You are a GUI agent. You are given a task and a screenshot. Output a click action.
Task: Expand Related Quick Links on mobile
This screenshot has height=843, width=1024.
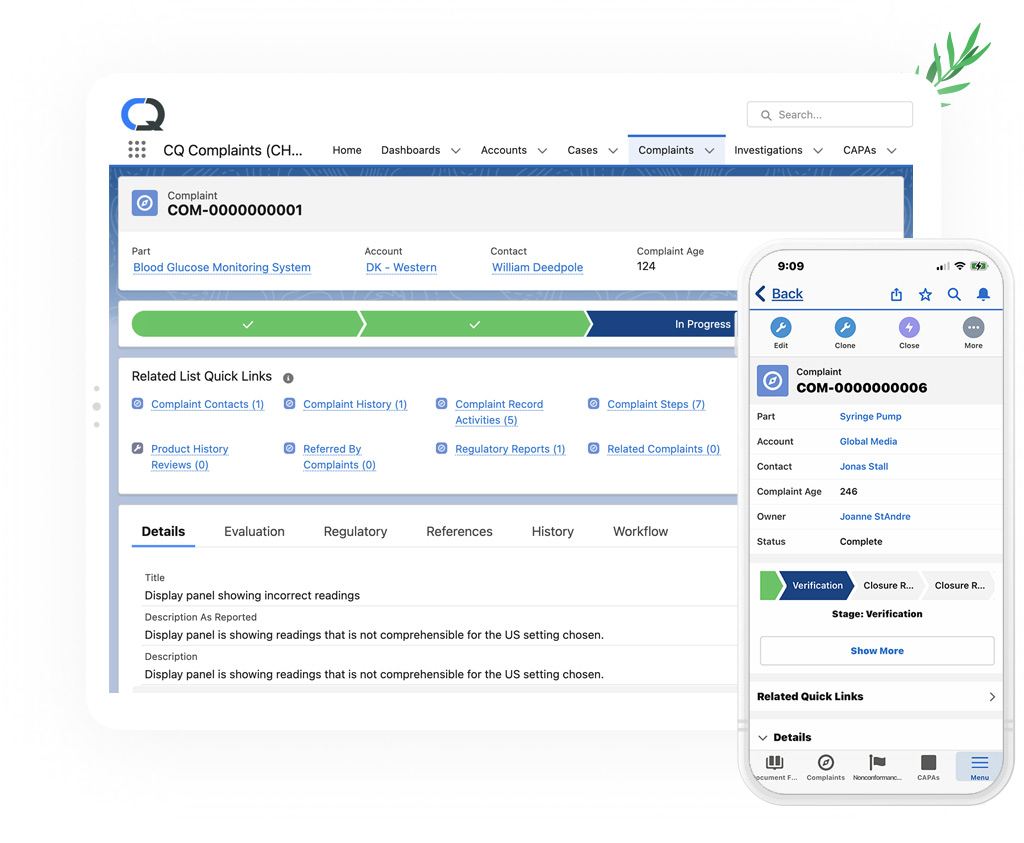click(x=992, y=697)
